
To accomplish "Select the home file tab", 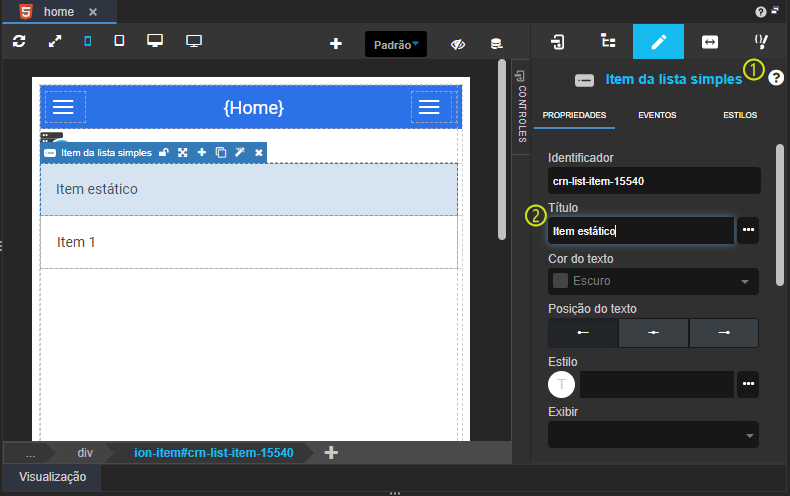I will [58, 12].
